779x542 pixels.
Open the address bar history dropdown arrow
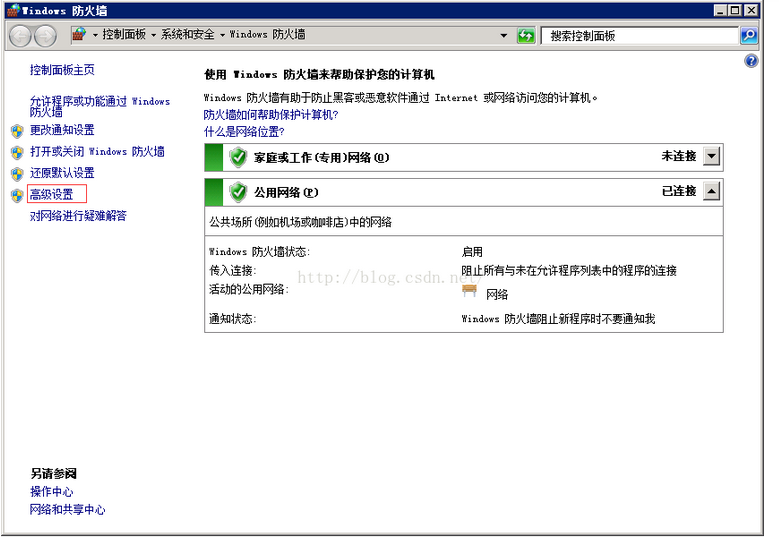click(504, 35)
